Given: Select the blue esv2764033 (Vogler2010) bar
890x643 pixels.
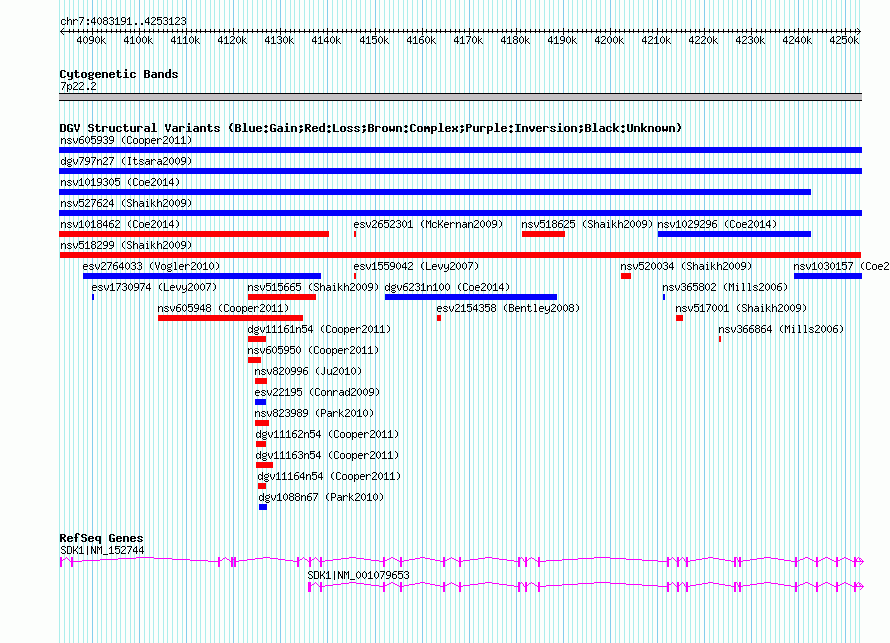Looking at the screenshot, I should click(201, 276).
